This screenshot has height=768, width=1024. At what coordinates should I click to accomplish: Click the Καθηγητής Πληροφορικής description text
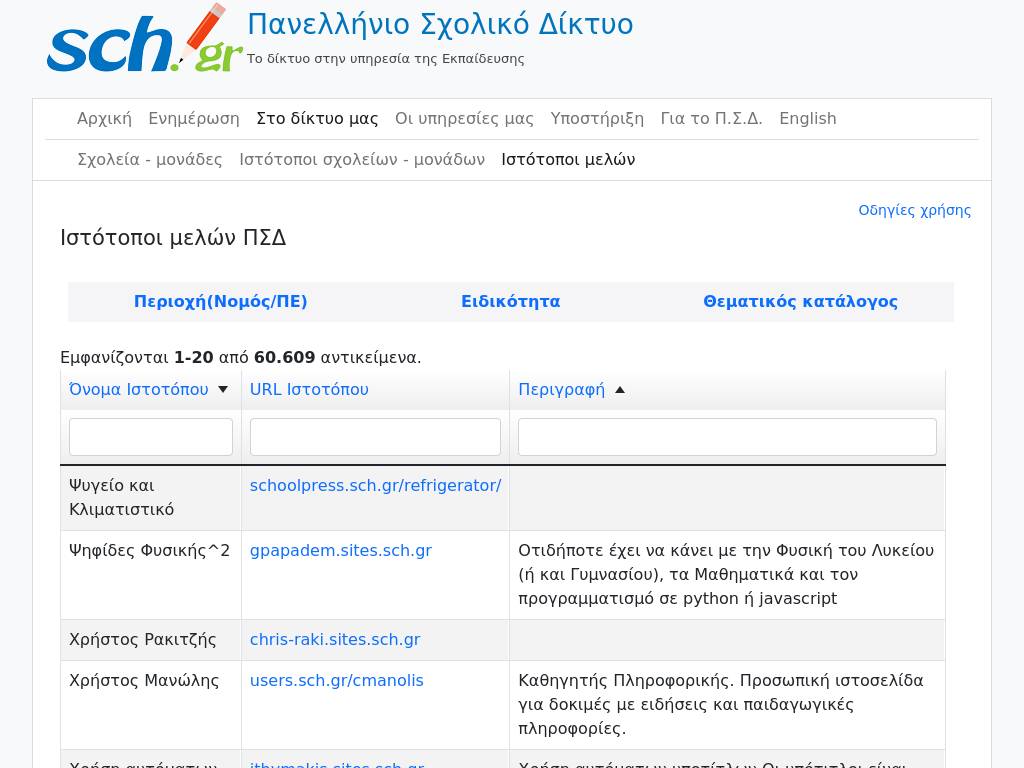click(721, 705)
